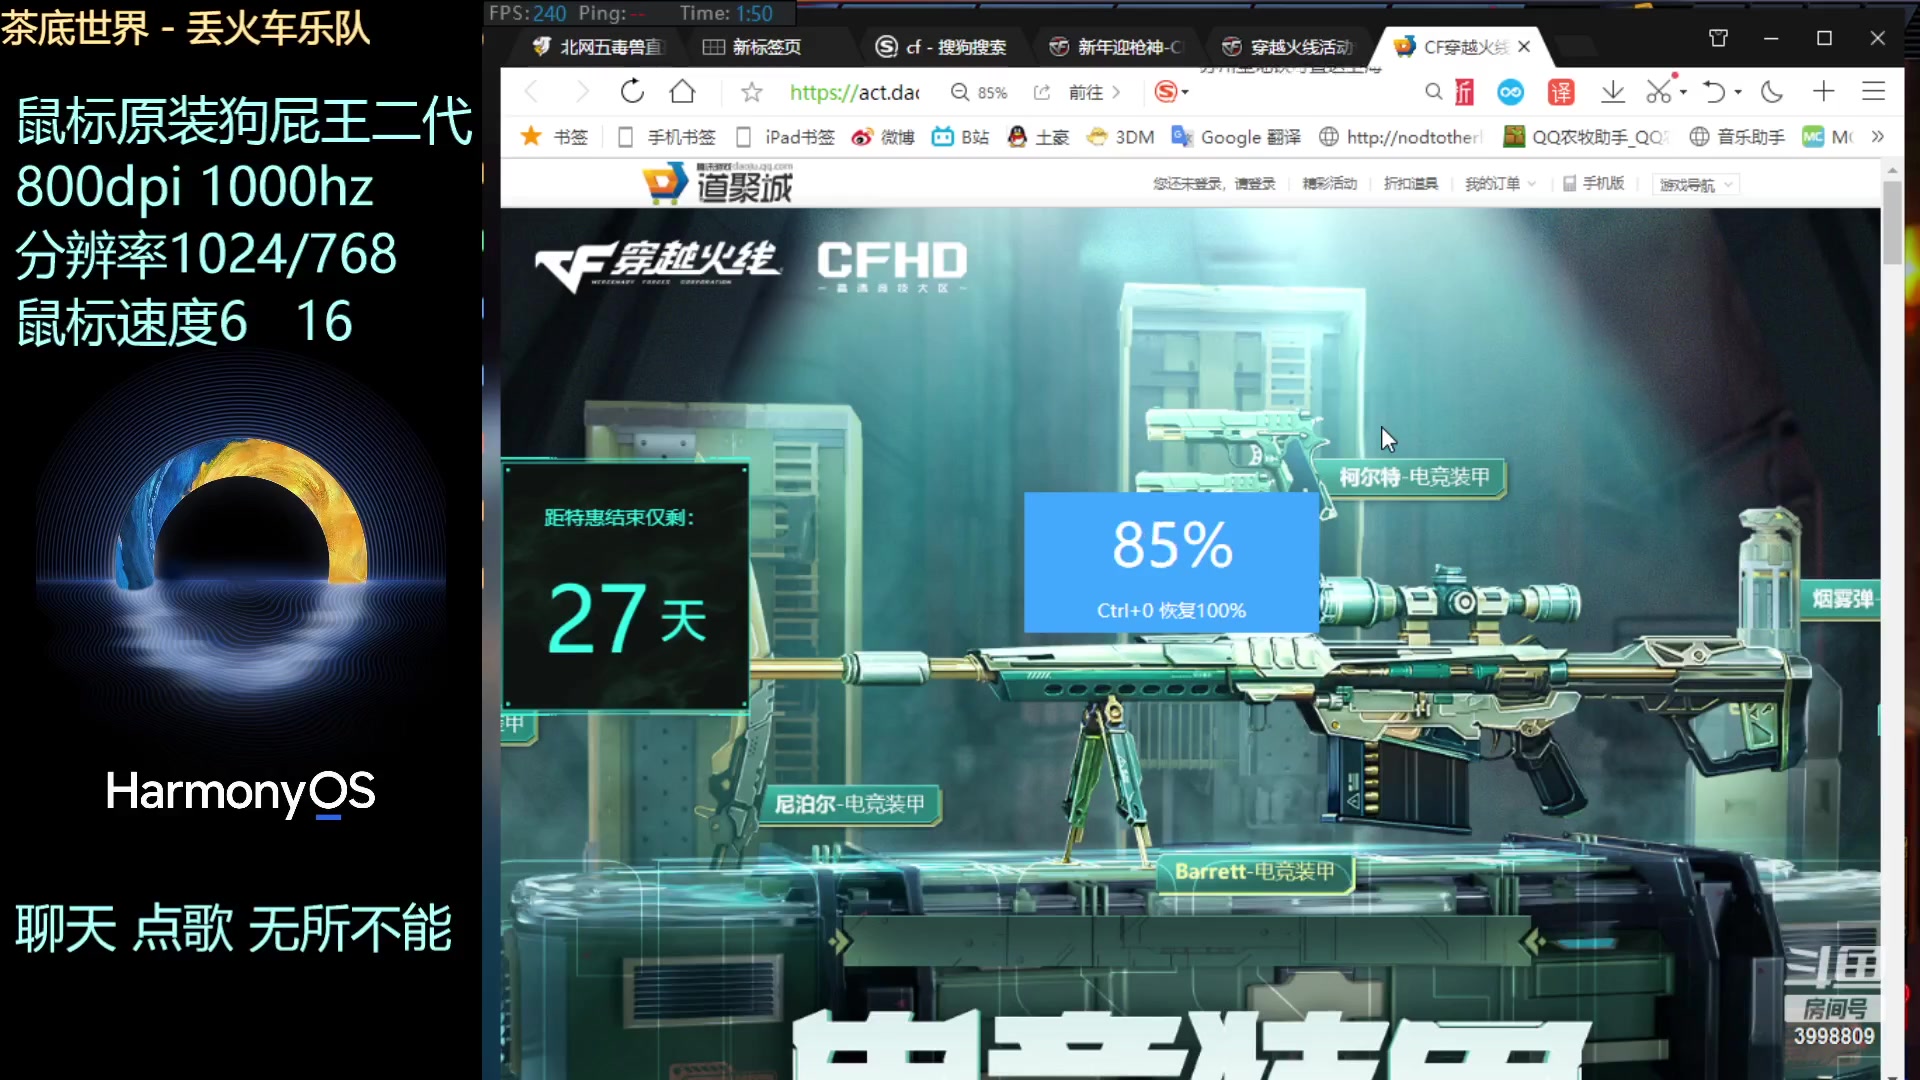This screenshot has width=1920, height=1080.
Task: Open the 微博 bookmark
Action: click(x=882, y=137)
